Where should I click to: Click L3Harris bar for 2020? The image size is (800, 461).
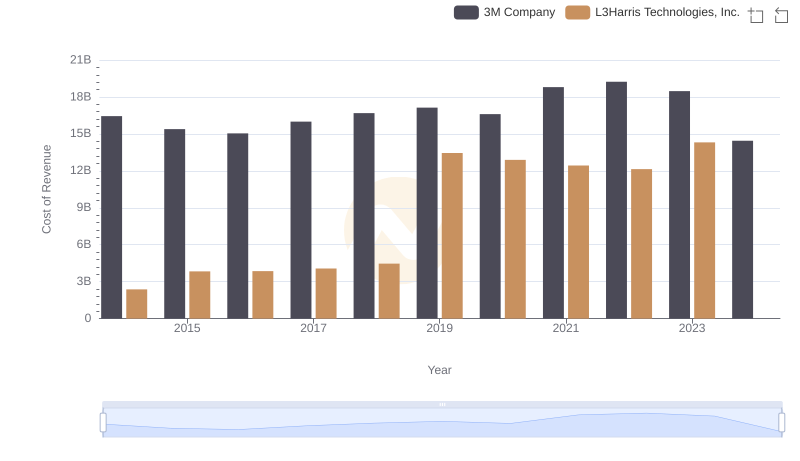(x=515, y=239)
